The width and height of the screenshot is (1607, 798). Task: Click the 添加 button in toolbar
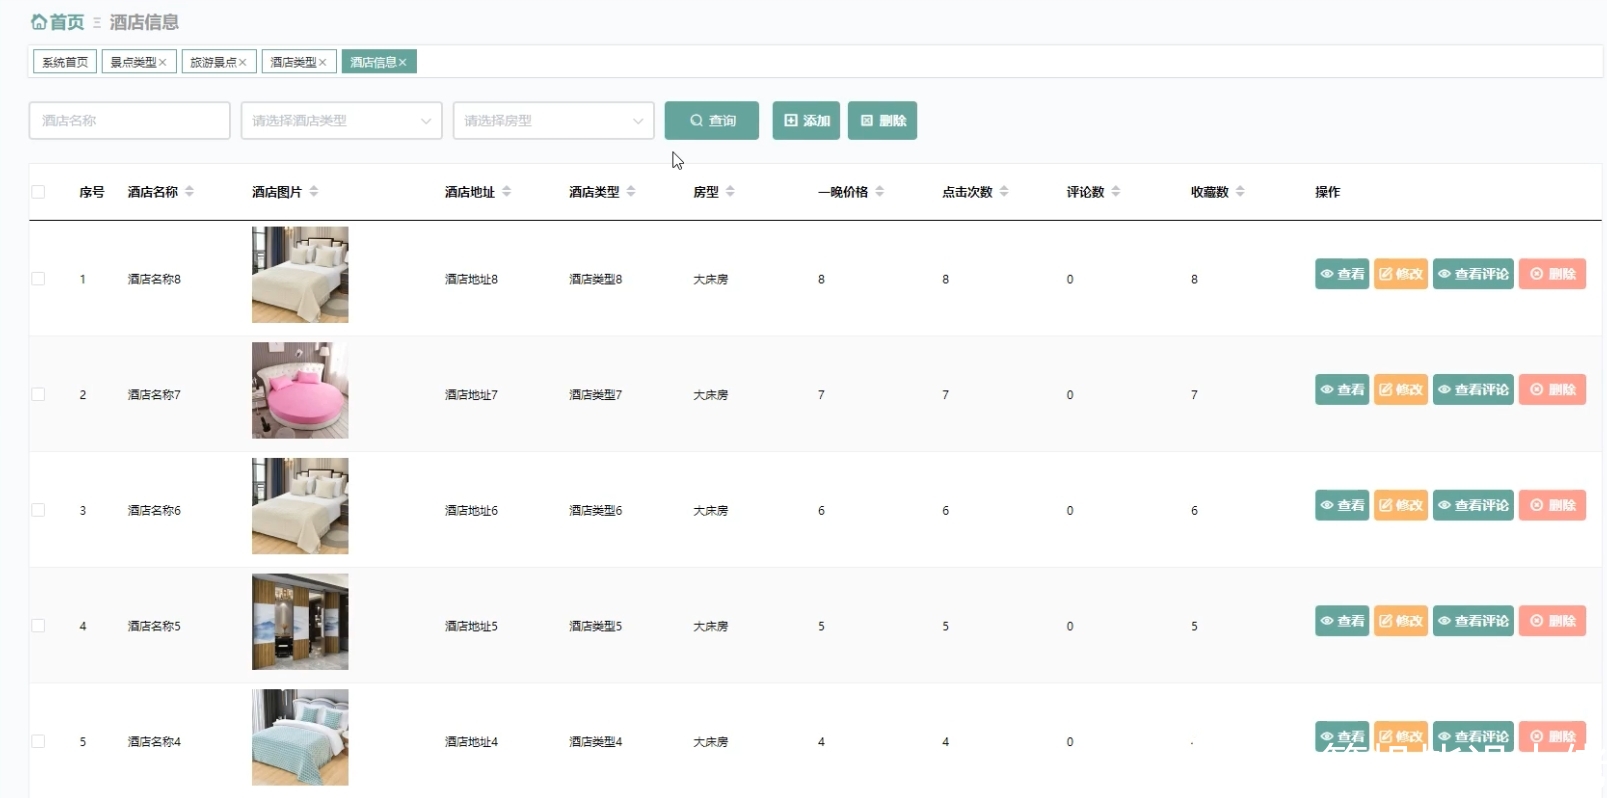806,121
